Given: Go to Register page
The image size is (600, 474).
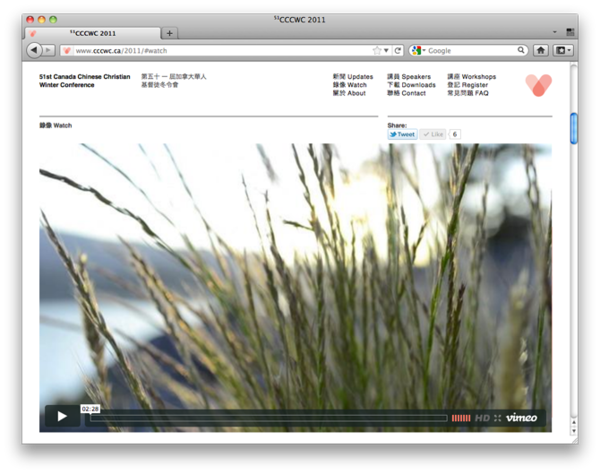Looking at the screenshot, I should pyautogui.click(x=468, y=85).
